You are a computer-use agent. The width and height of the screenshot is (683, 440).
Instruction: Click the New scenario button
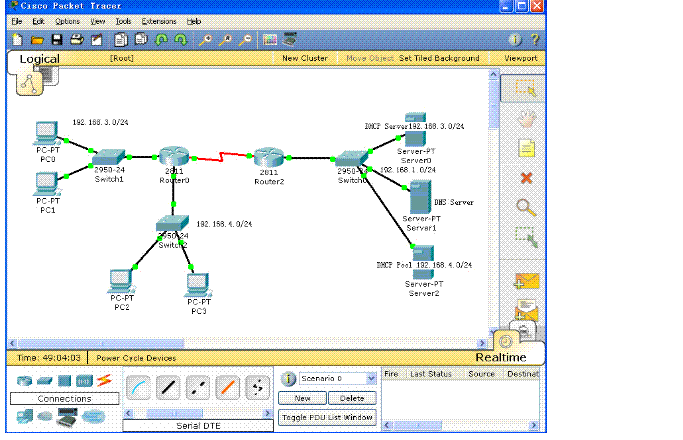[x=302, y=398]
